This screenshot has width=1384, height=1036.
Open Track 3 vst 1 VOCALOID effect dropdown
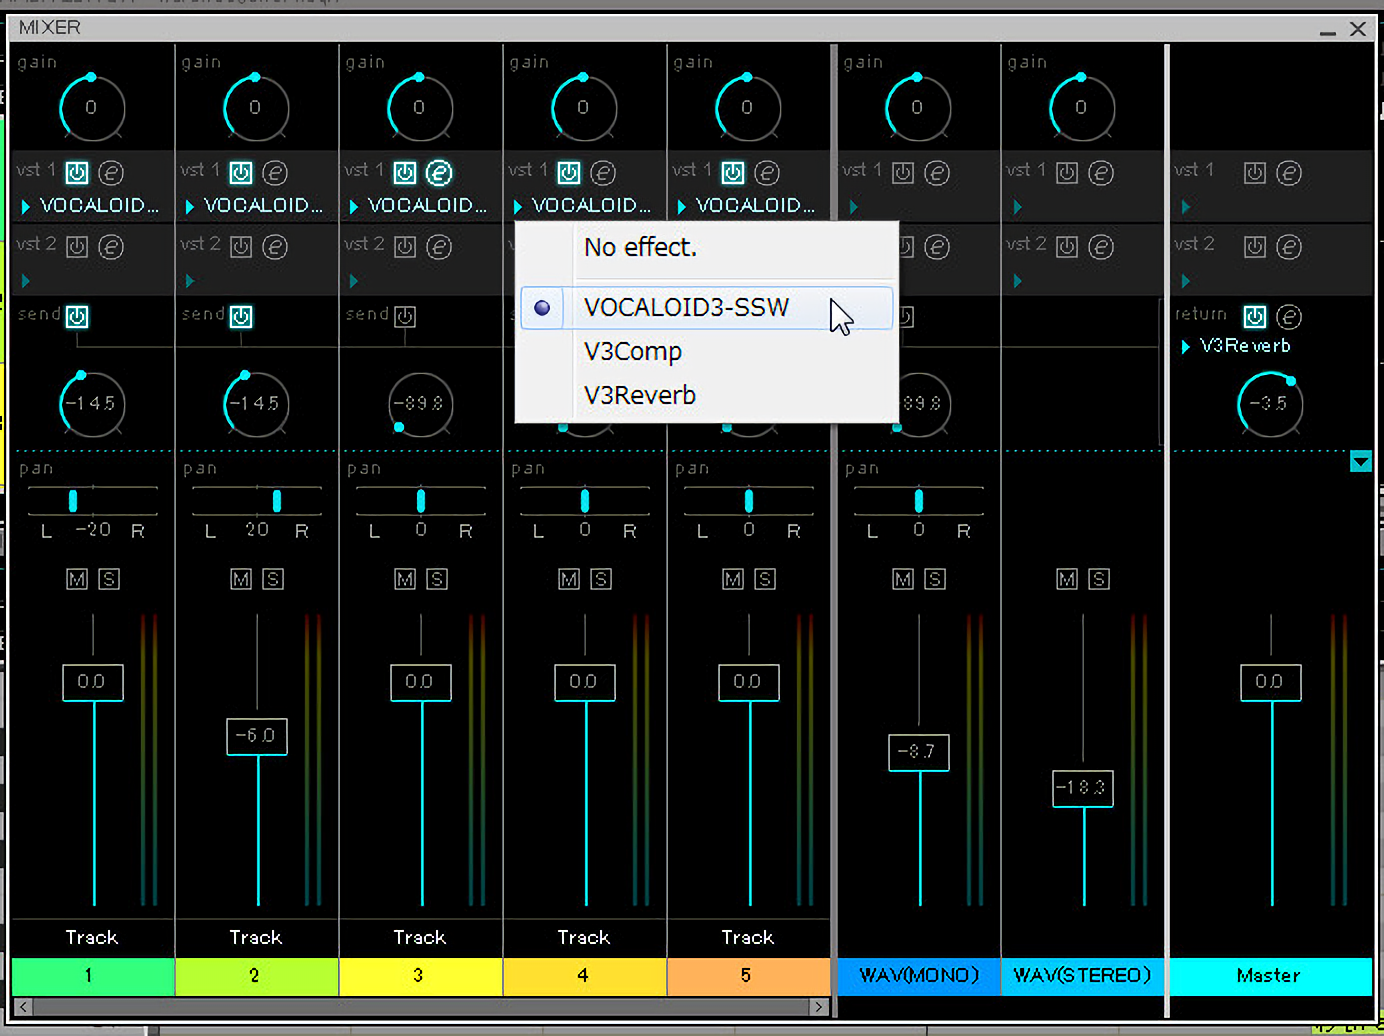click(418, 206)
